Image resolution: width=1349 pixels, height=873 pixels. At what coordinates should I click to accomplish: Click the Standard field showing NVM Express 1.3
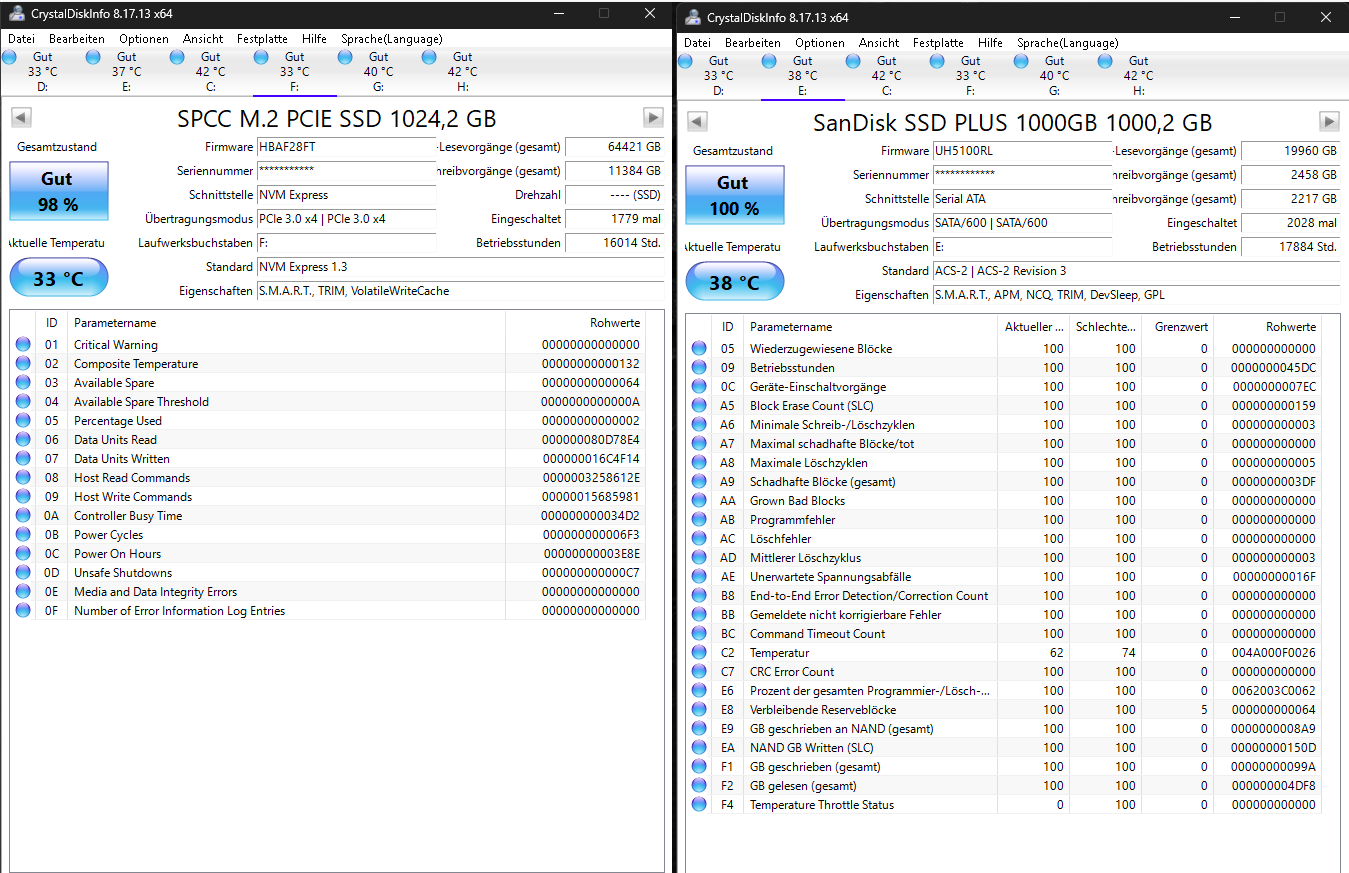[x=460, y=267]
